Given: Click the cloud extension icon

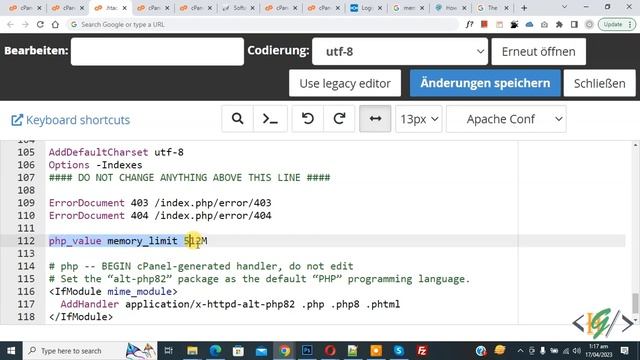Looking at the screenshot, I should coord(529,24).
